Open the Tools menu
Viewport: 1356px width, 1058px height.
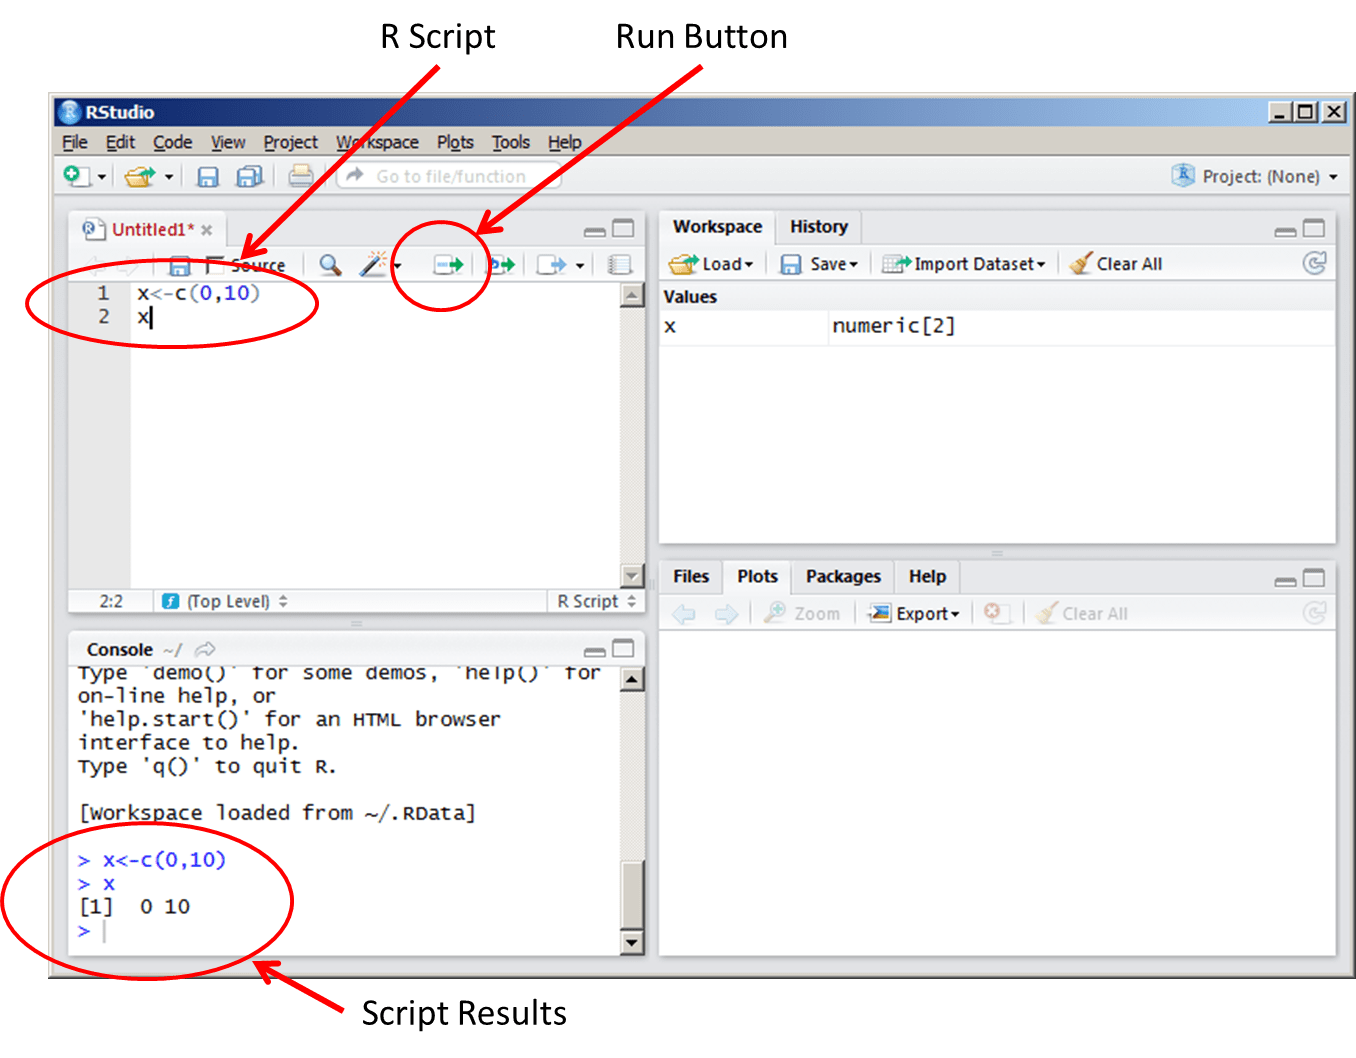(511, 142)
